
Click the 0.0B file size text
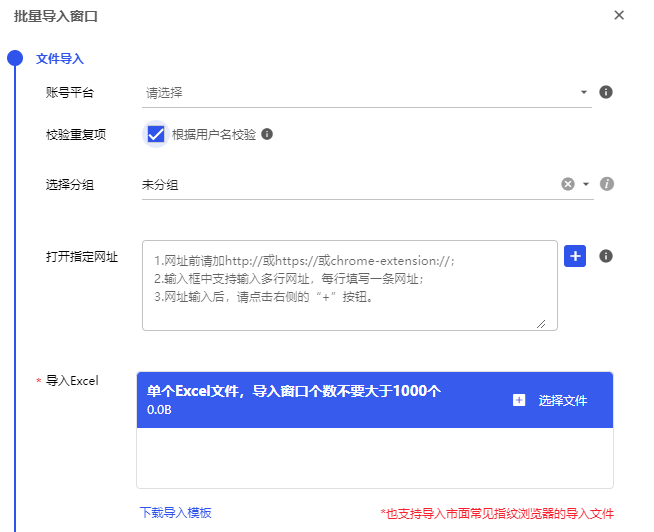(159, 410)
